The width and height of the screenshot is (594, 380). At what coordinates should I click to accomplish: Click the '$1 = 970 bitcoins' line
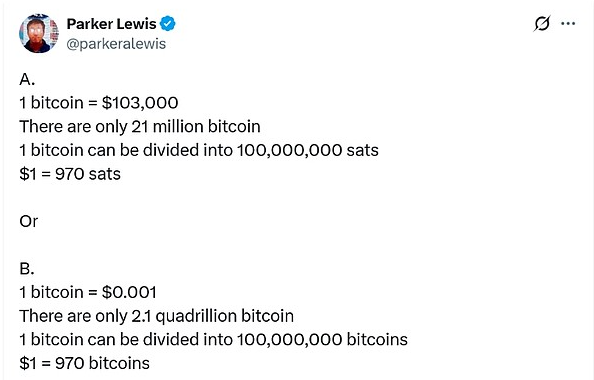[84, 363]
